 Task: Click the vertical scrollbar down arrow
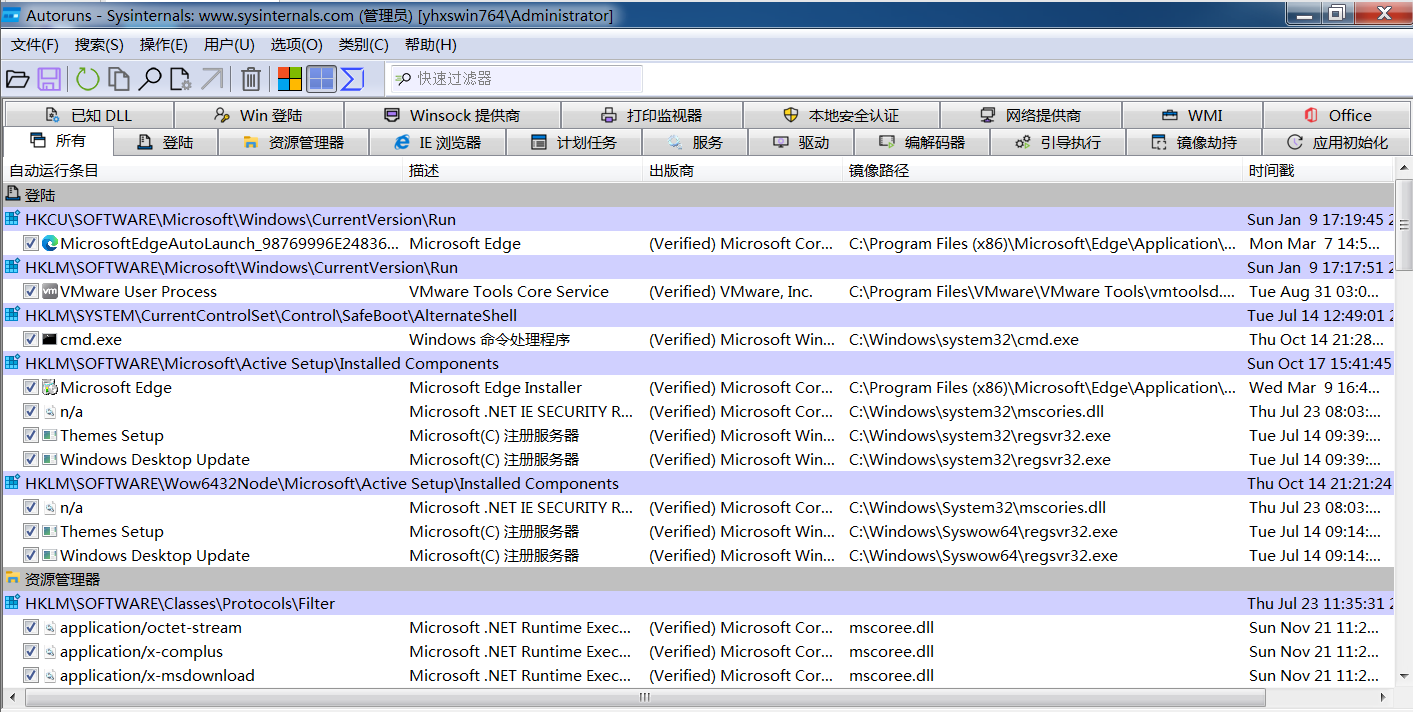(1402, 677)
